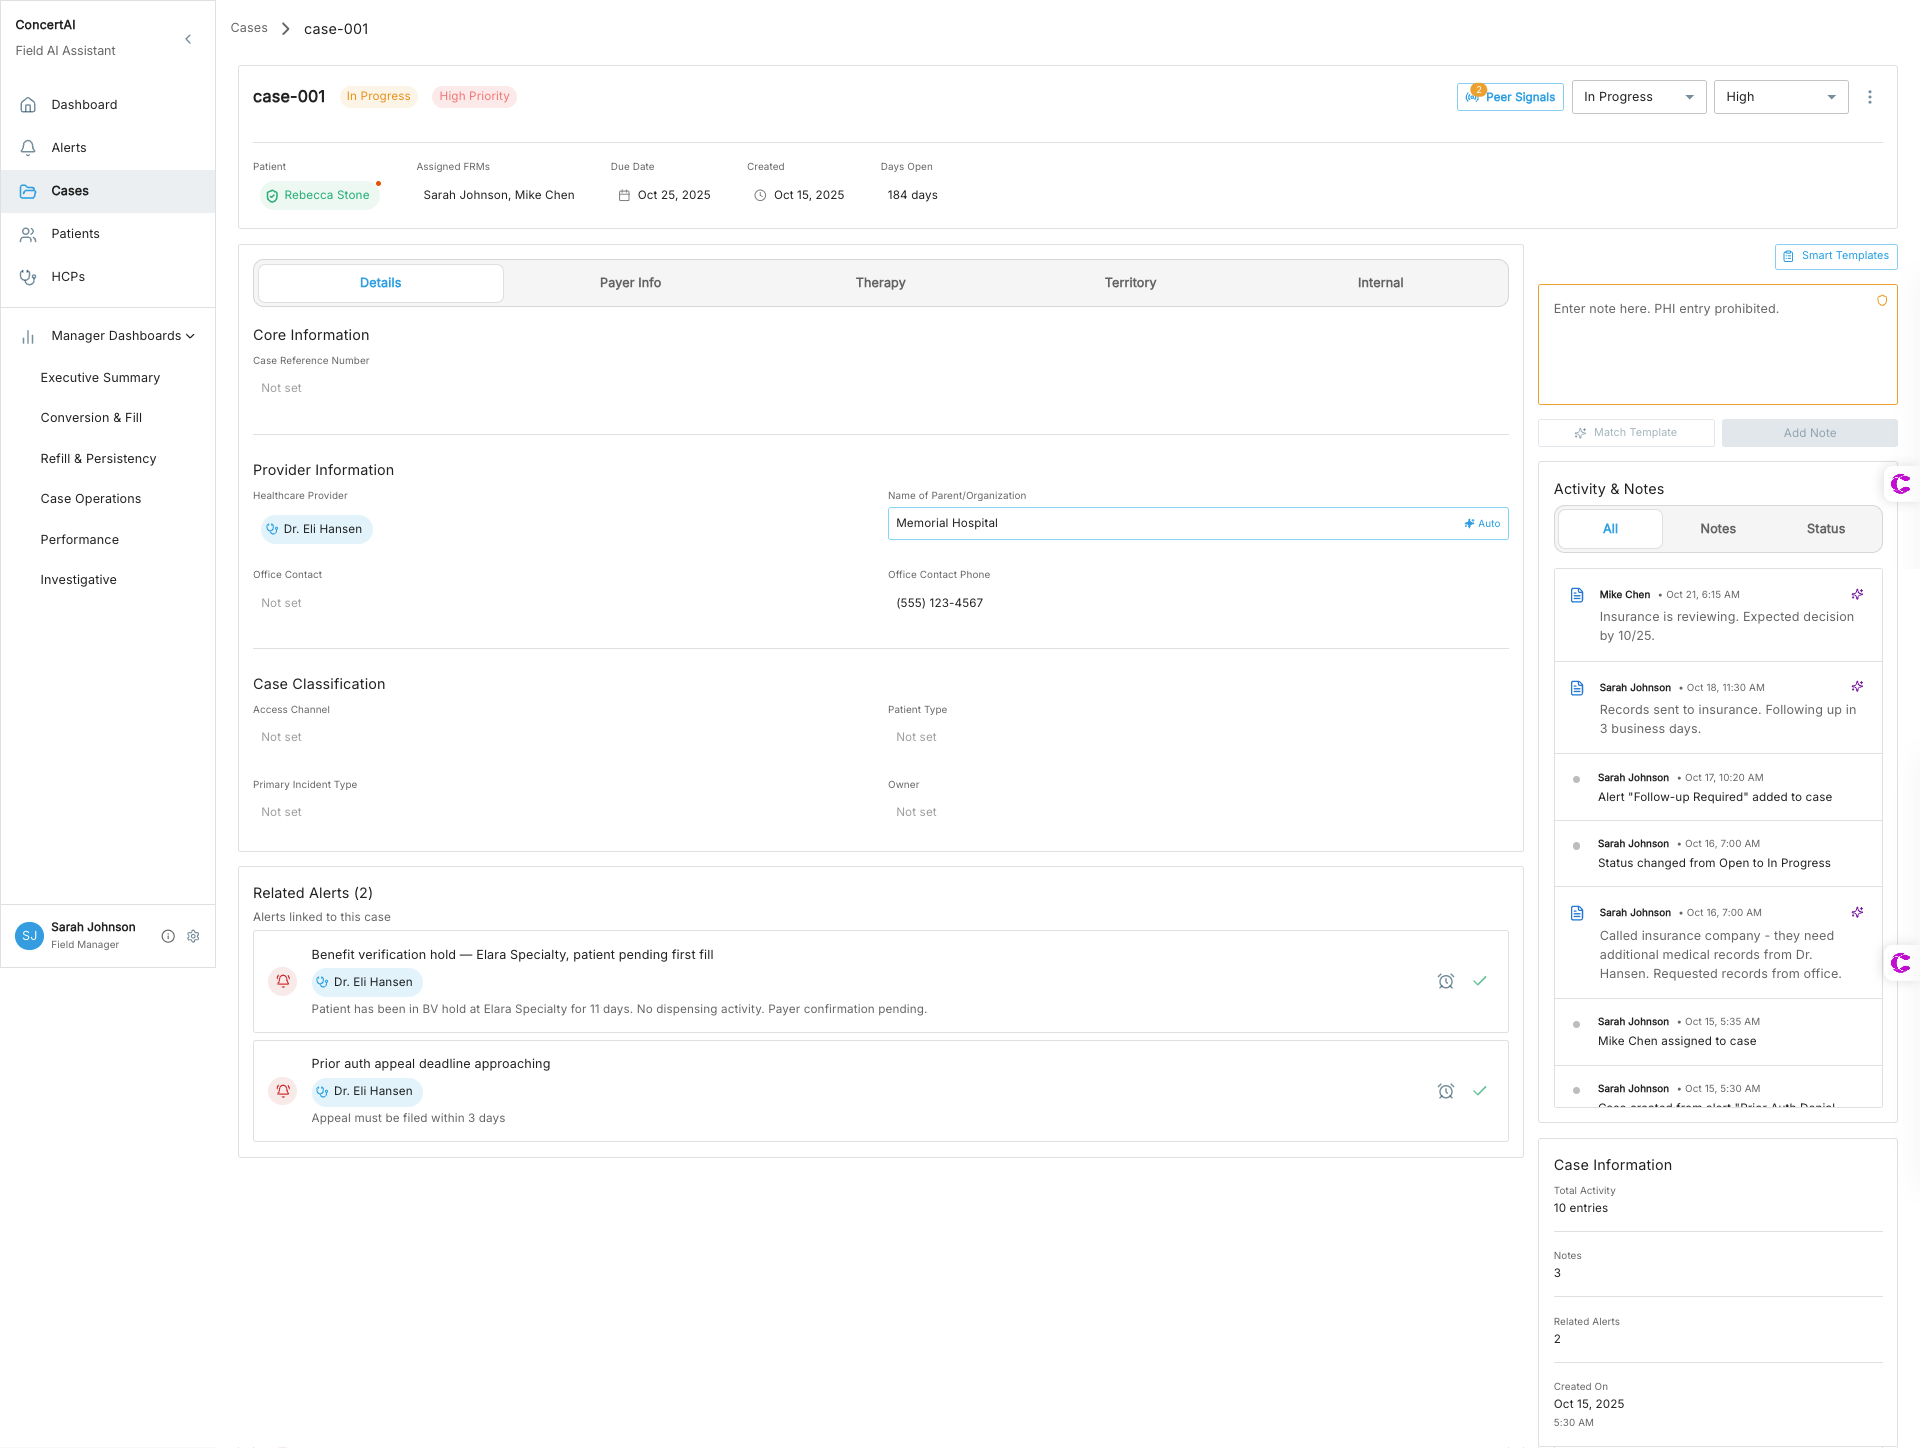The height and width of the screenshot is (1448, 1920).
Task: Click the Add Note button
Action: (x=1809, y=432)
